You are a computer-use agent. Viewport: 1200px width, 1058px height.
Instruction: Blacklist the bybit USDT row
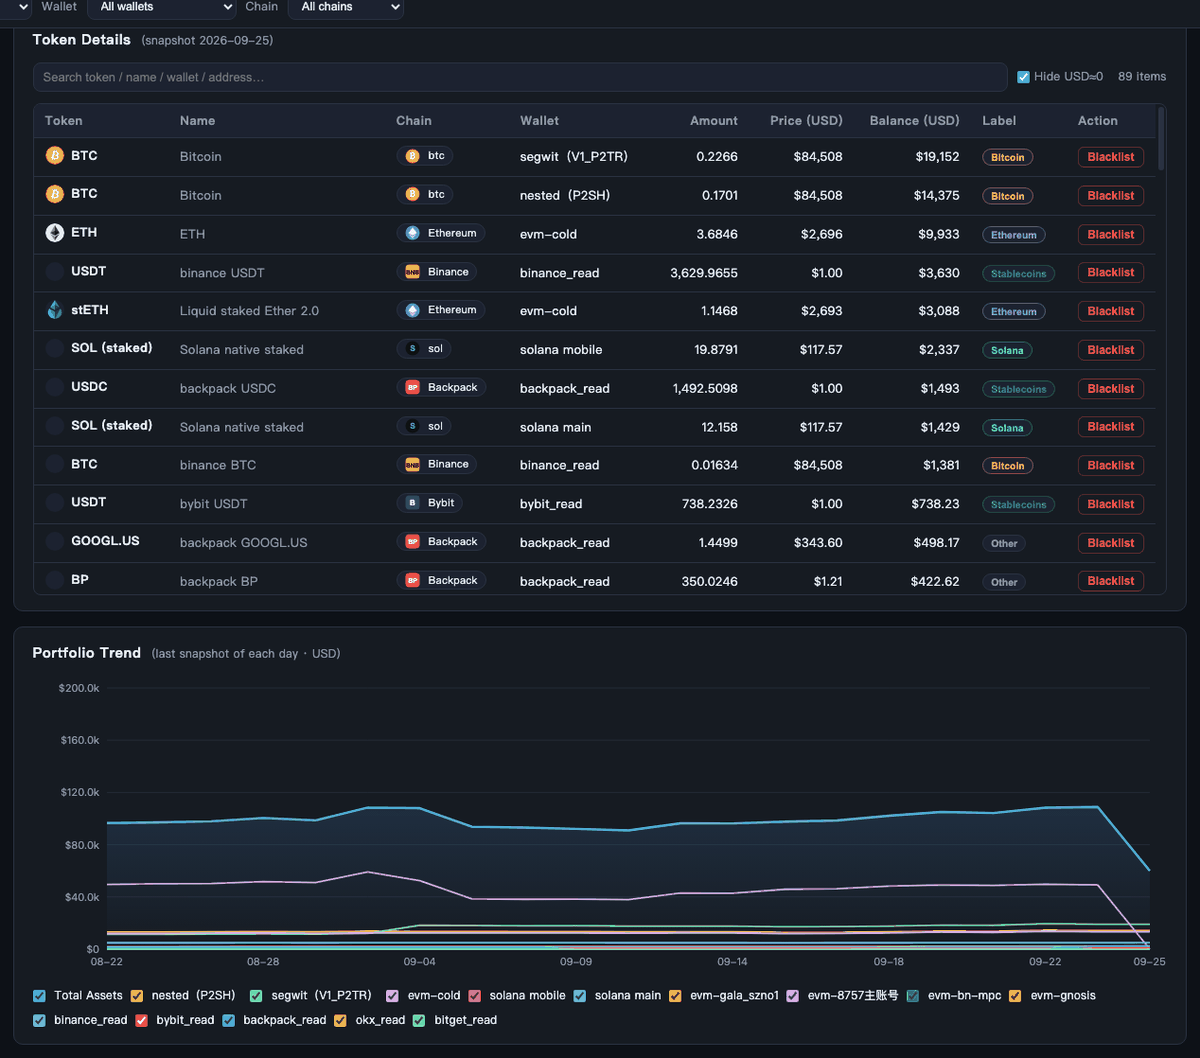click(x=1111, y=504)
